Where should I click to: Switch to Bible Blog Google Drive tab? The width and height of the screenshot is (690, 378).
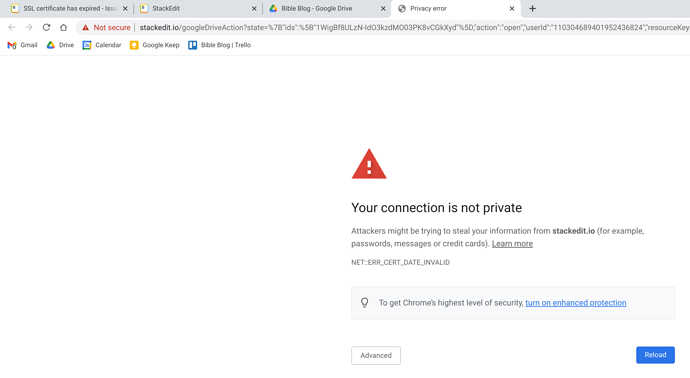tap(323, 8)
